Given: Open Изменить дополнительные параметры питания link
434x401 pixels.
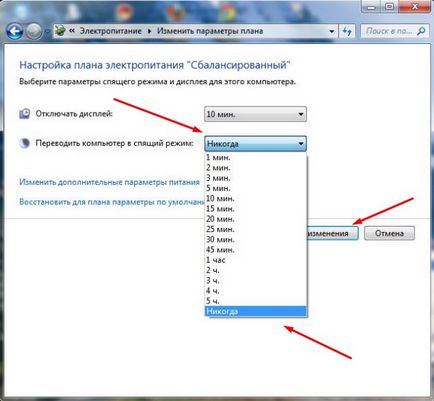Looking at the screenshot, I should (109, 182).
